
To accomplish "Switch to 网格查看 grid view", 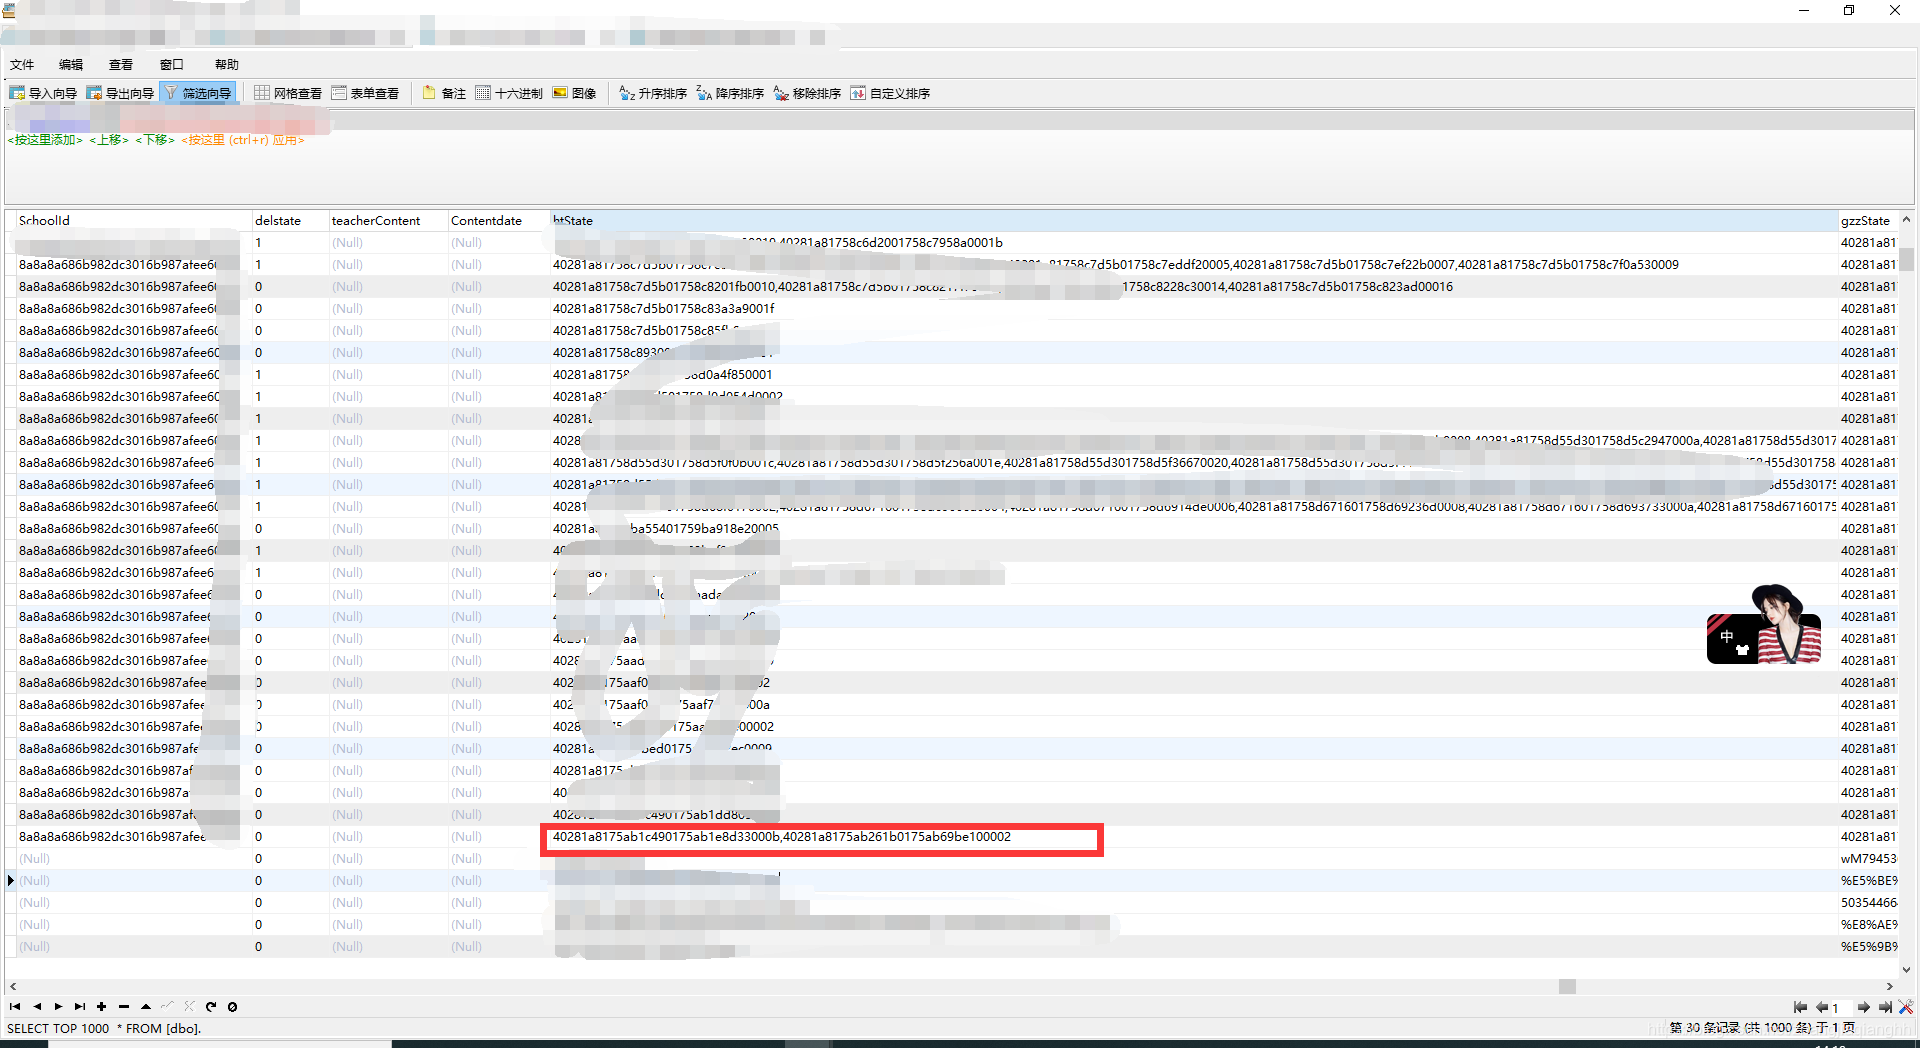I will click(288, 93).
